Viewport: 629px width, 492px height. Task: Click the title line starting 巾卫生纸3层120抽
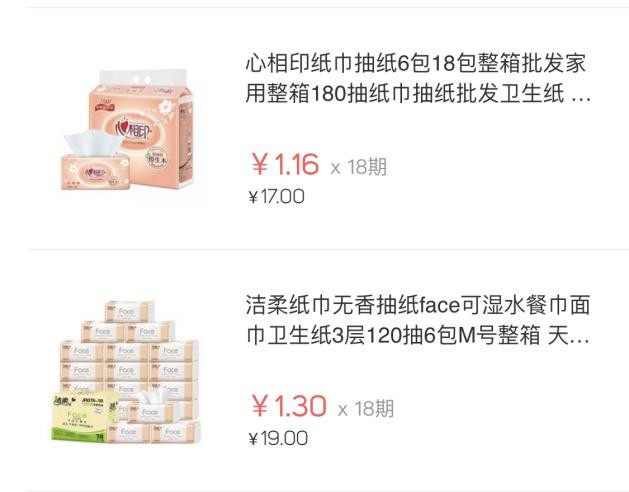point(418,335)
